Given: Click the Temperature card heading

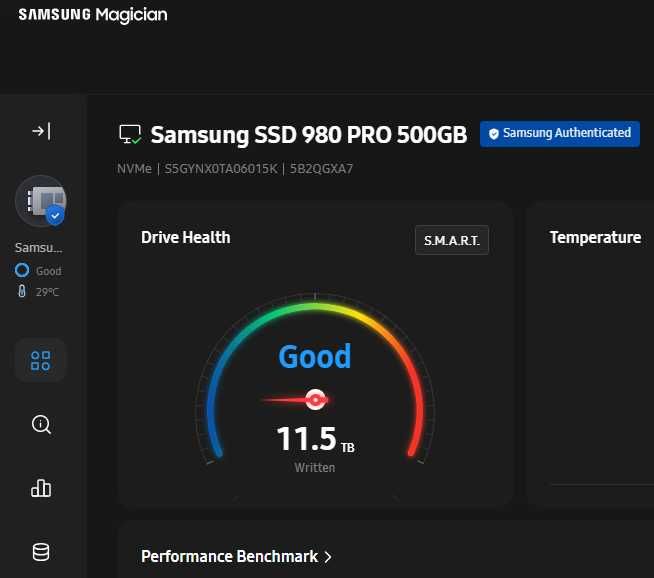Looking at the screenshot, I should click(x=595, y=237).
